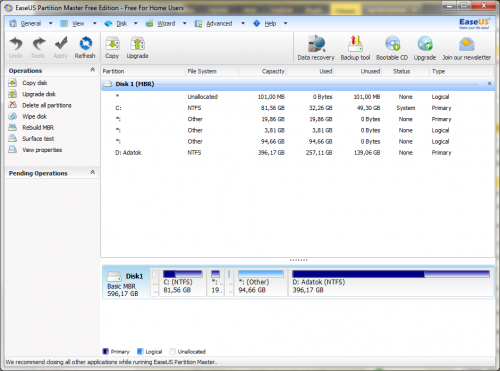This screenshot has height=371, width=500.
Task: Sort by the Unused column header
Action: click(x=358, y=71)
